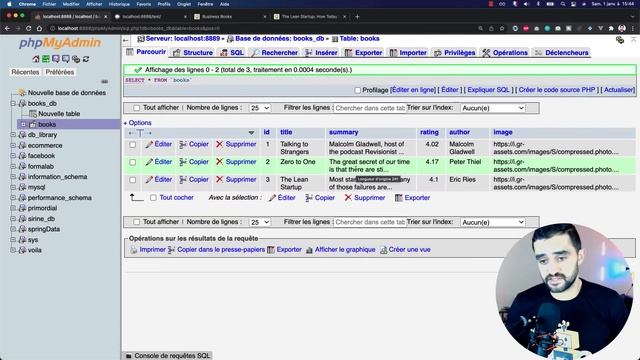Open the Opérations tab
Image resolution: width=640 pixels, height=360 pixels.
coord(505,53)
